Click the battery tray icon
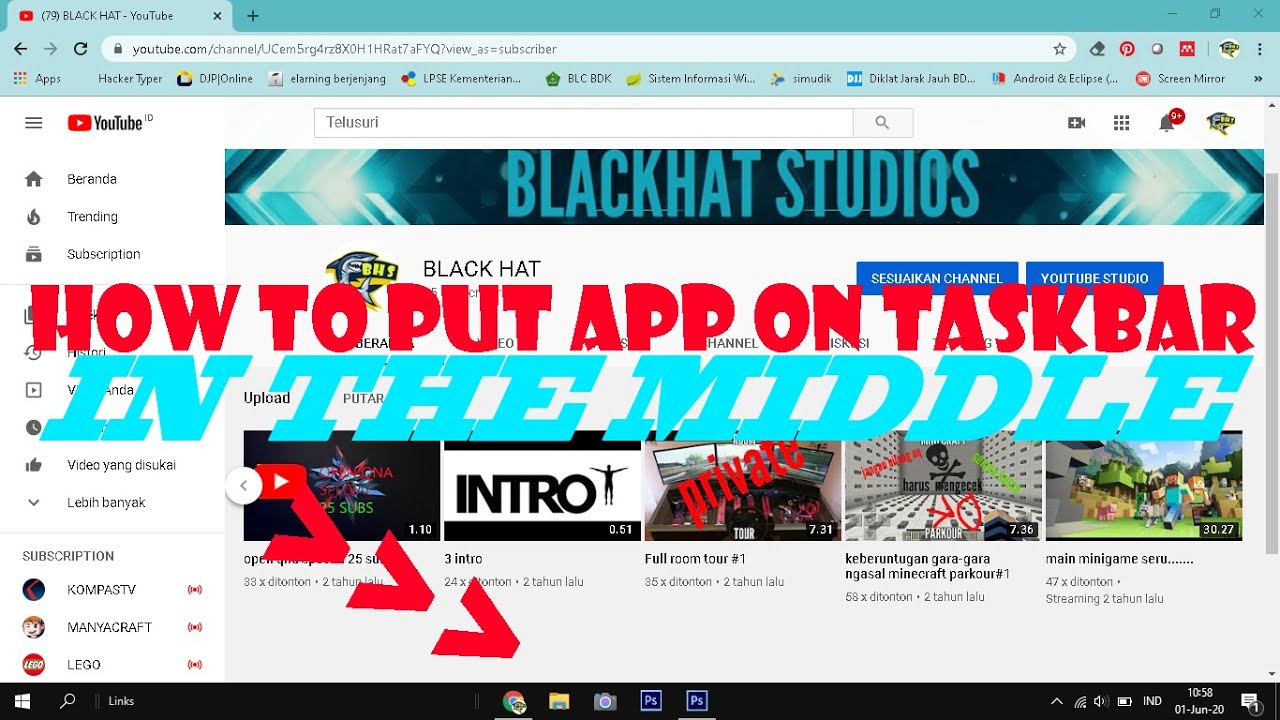The width and height of the screenshot is (1280, 720). coord(1124,701)
